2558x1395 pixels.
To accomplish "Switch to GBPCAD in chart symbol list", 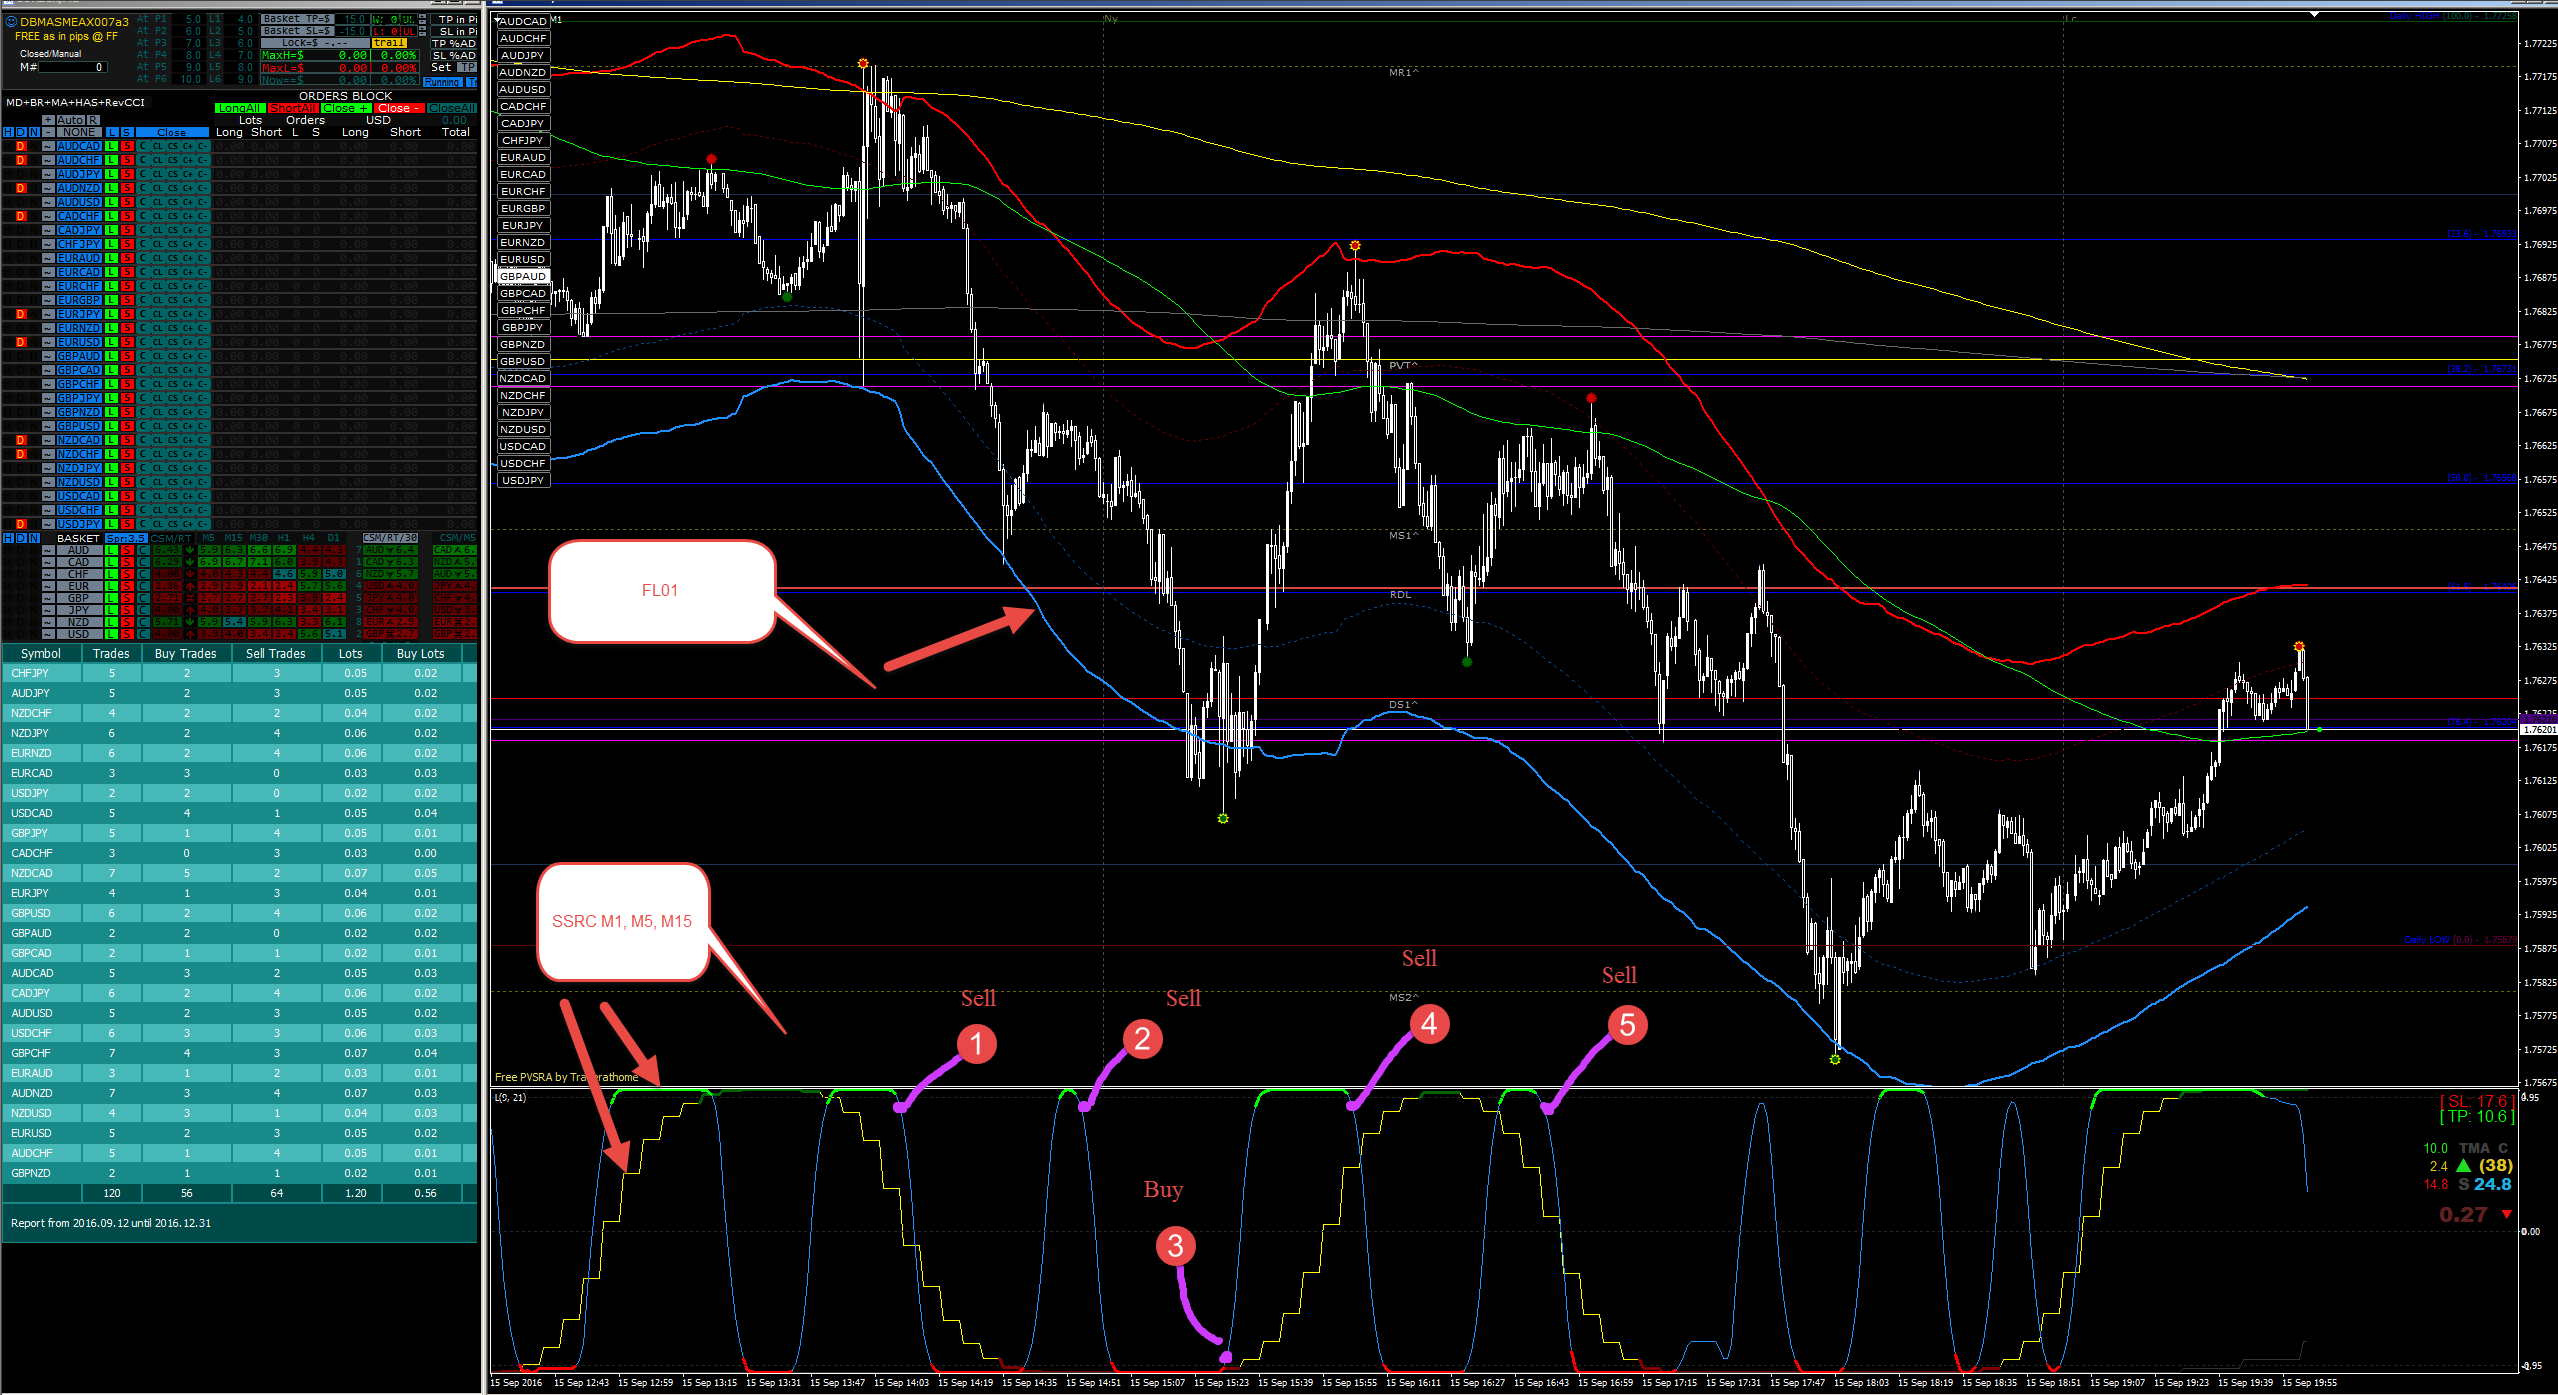I will [523, 293].
